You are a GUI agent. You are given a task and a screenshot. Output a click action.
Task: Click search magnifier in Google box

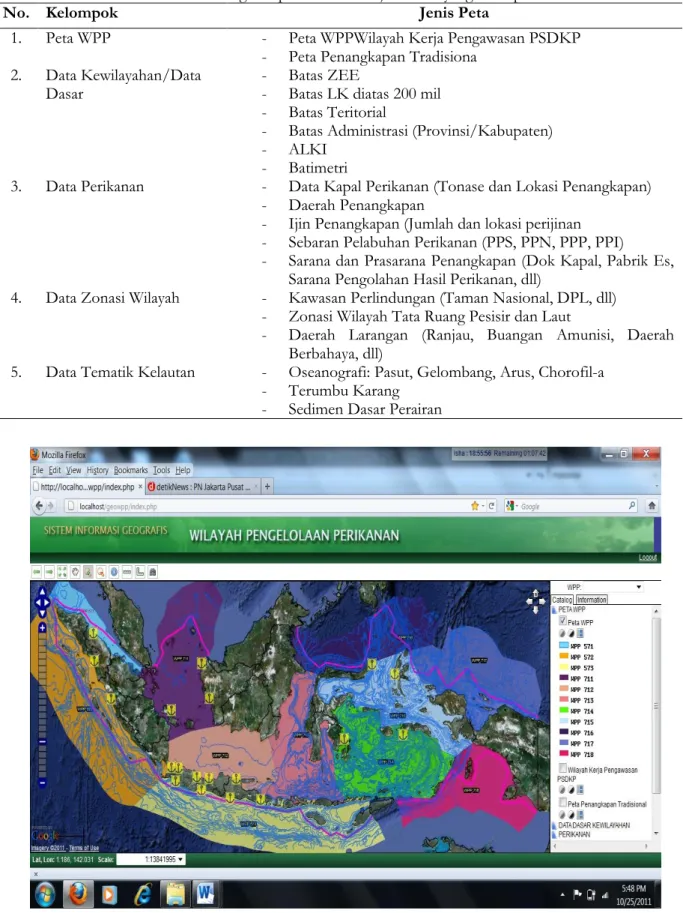[x=632, y=506]
